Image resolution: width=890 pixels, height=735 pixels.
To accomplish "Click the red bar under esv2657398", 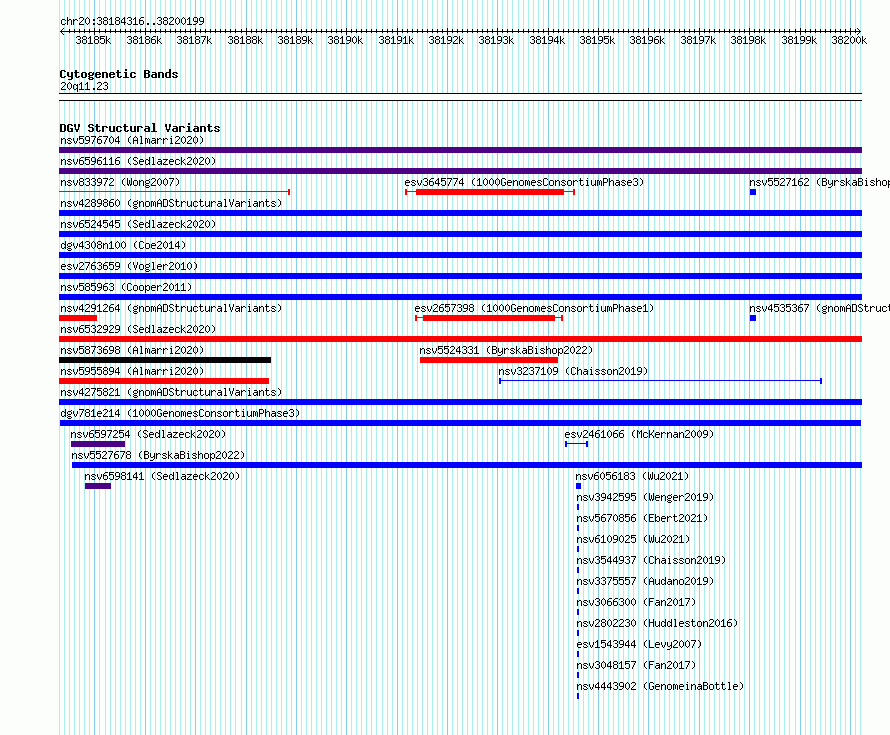I will click(489, 318).
